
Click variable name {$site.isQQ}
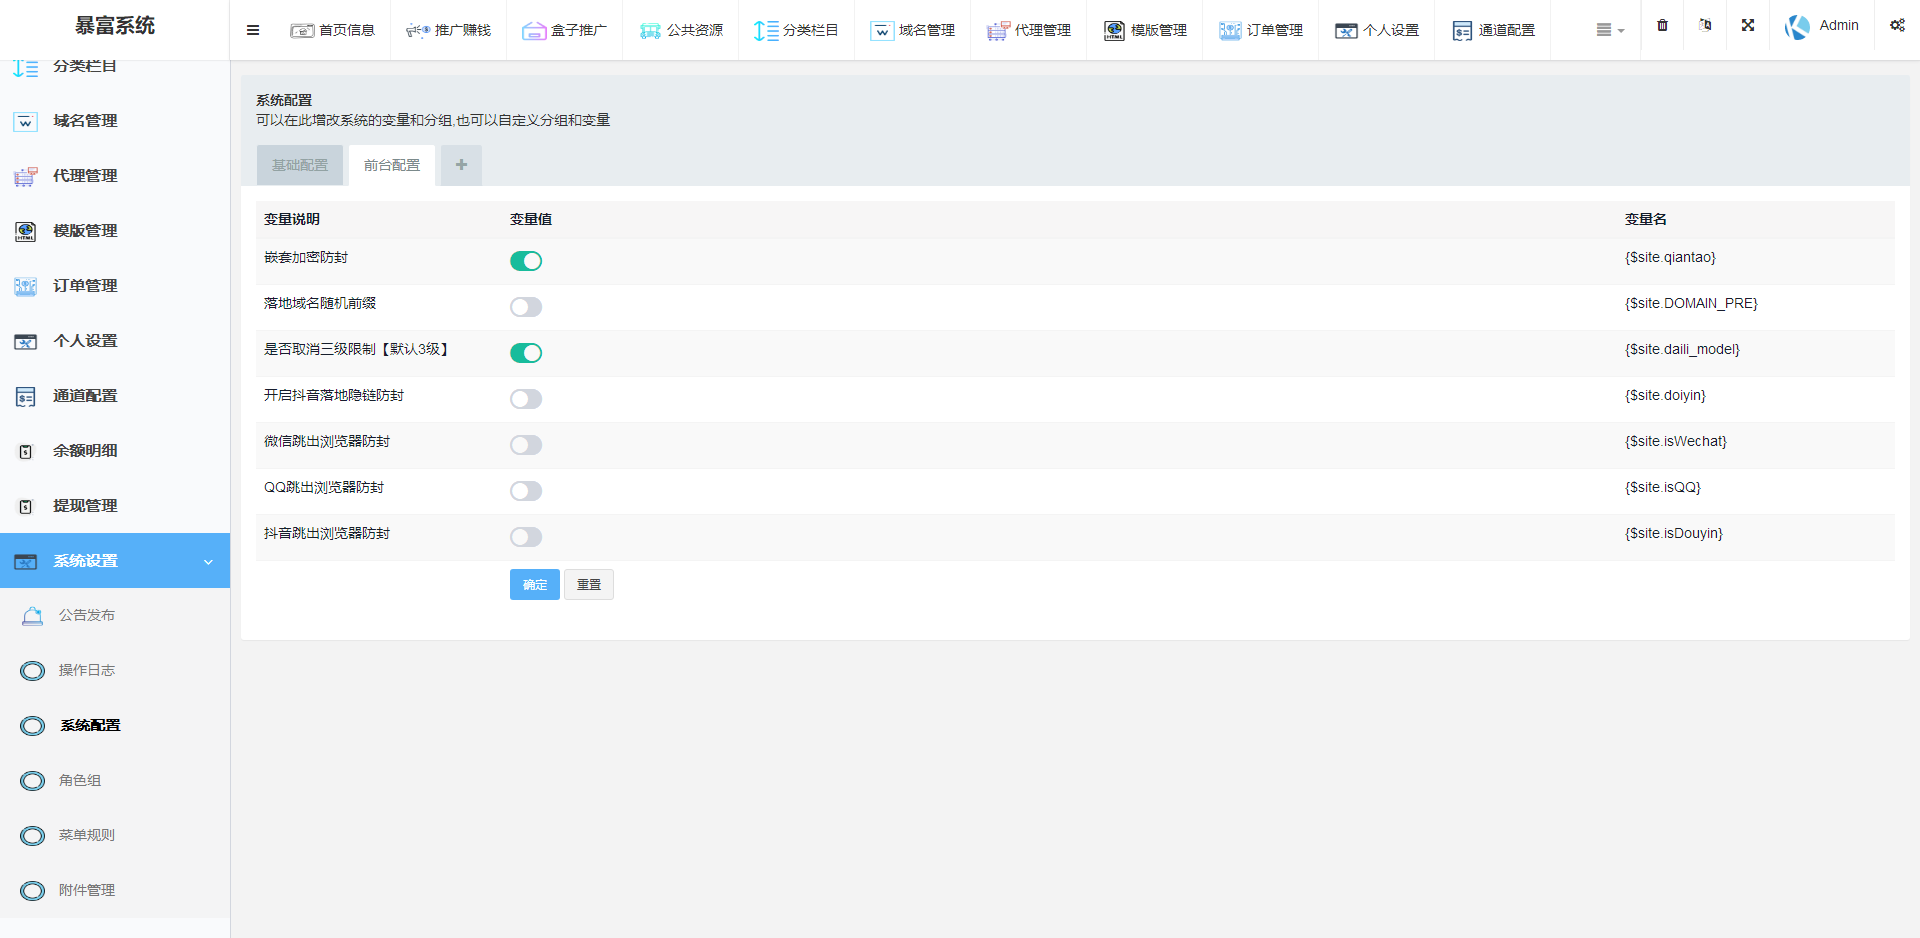[1663, 488]
